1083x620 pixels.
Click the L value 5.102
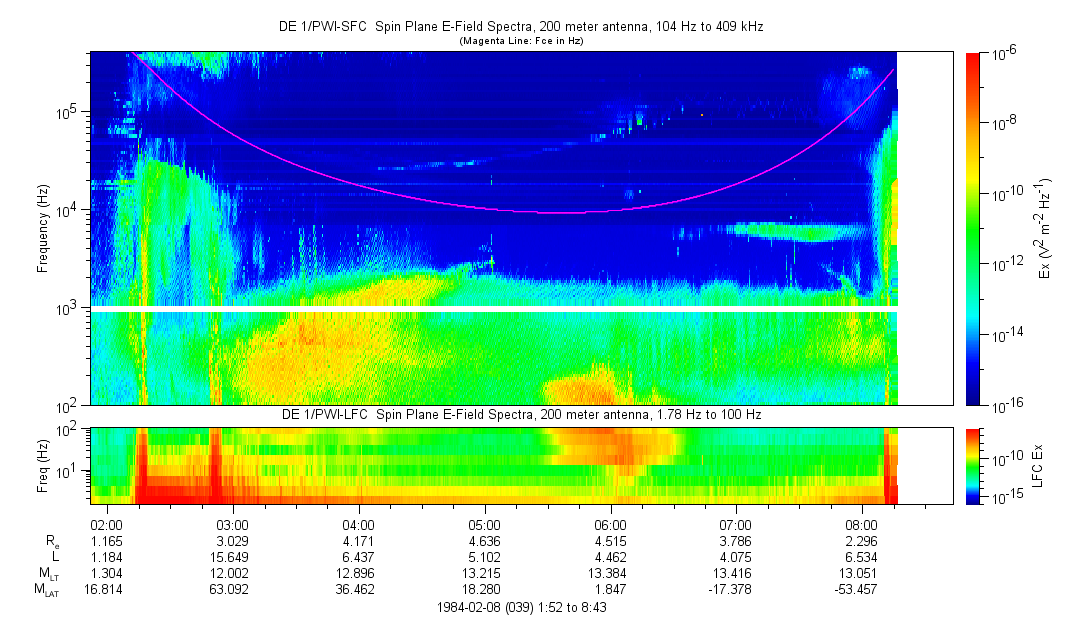click(484, 557)
